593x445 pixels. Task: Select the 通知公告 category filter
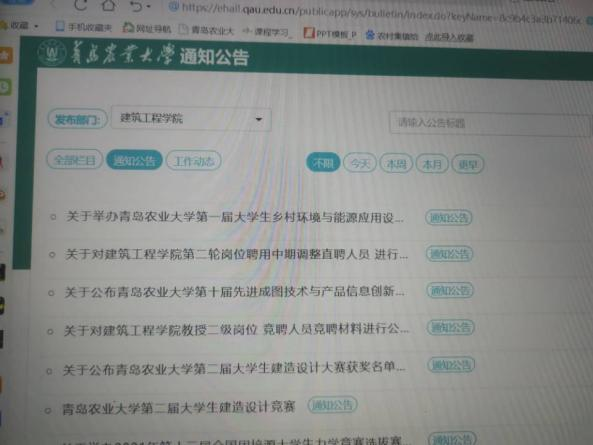[134, 160]
